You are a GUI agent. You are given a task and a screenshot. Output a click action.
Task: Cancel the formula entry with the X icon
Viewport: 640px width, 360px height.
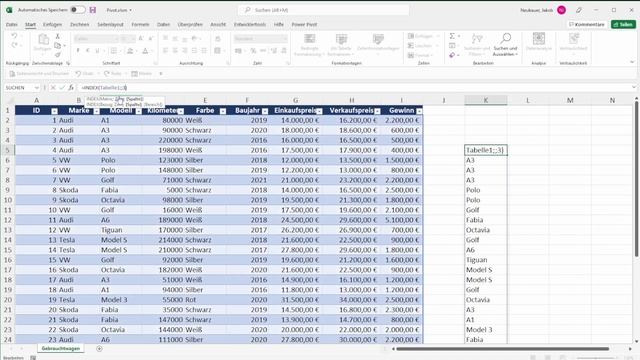pyautogui.click(x=53, y=87)
